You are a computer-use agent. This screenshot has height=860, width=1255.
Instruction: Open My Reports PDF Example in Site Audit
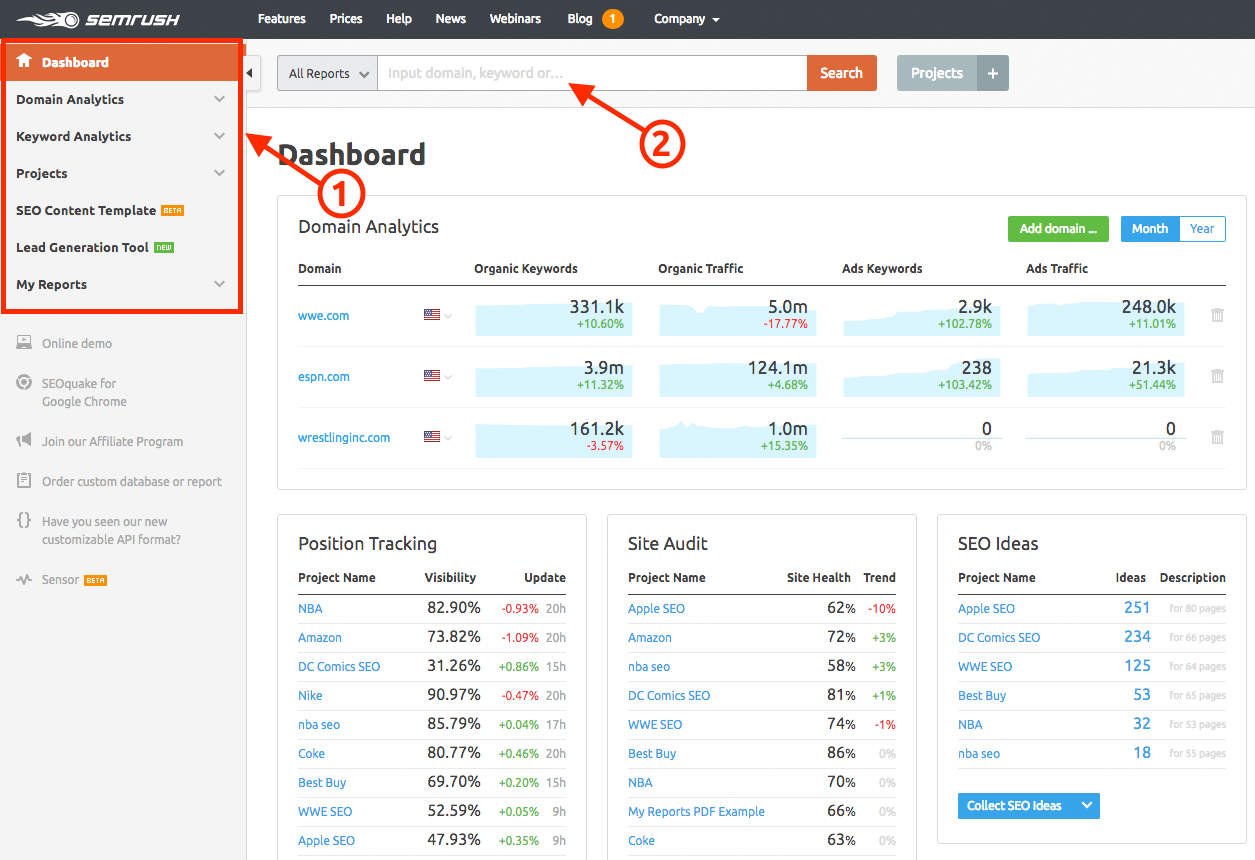[x=696, y=811]
